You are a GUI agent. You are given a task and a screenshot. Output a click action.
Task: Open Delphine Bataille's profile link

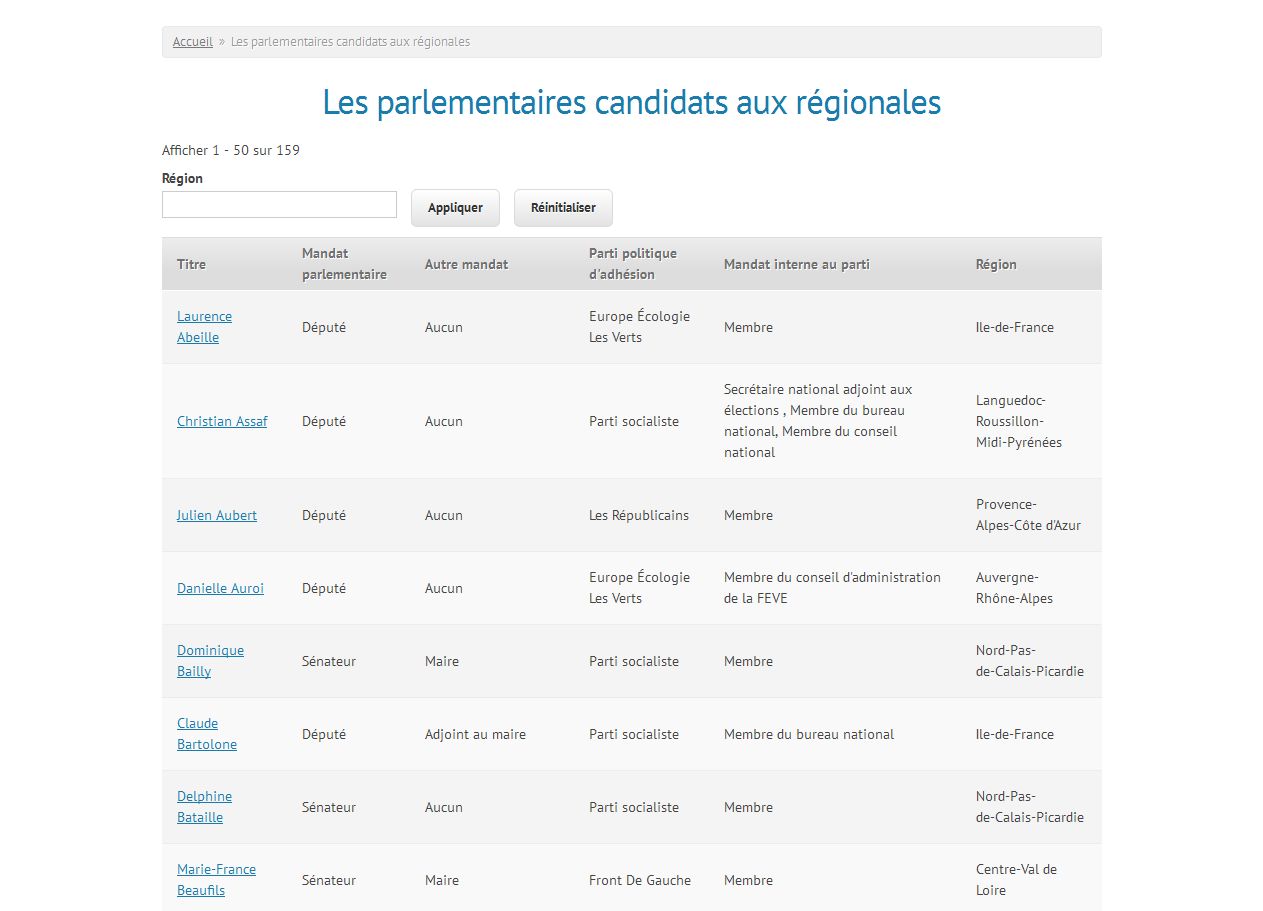(x=204, y=807)
